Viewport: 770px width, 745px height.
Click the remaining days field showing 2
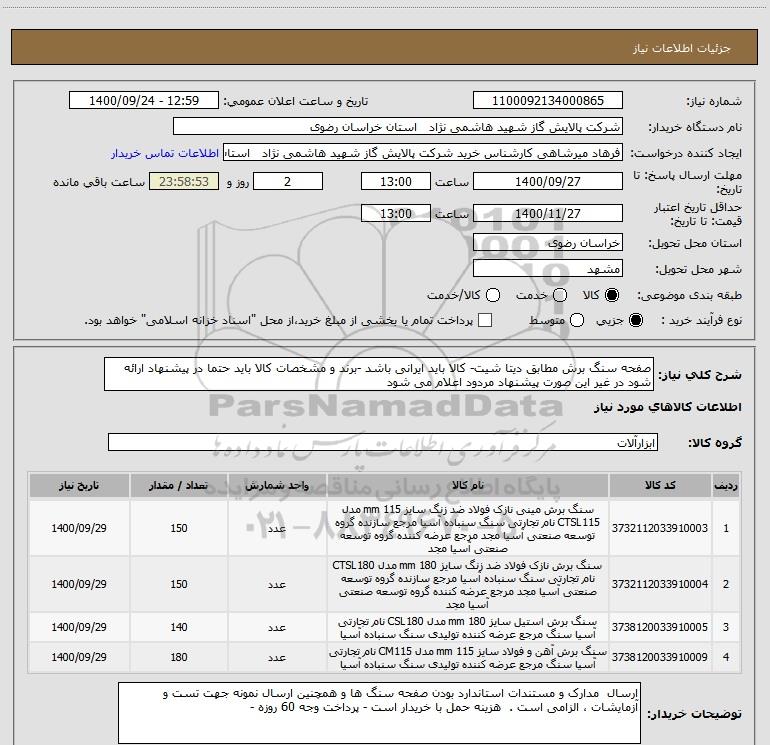click(288, 181)
